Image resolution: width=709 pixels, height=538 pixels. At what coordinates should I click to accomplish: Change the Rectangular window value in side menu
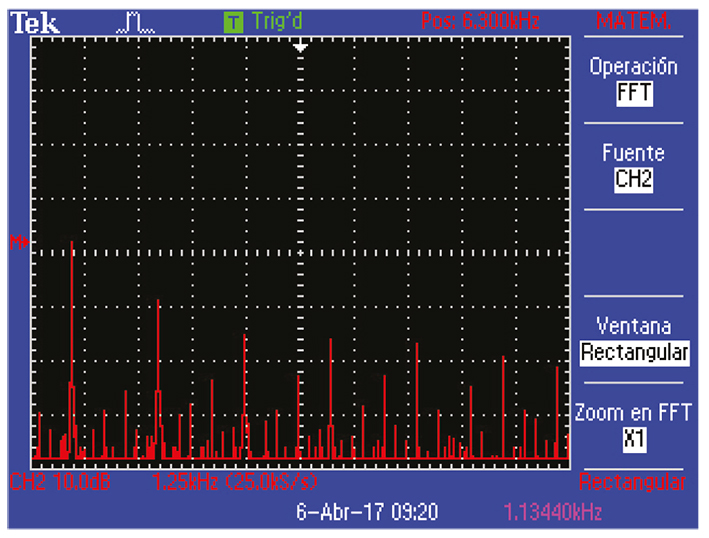tap(633, 353)
